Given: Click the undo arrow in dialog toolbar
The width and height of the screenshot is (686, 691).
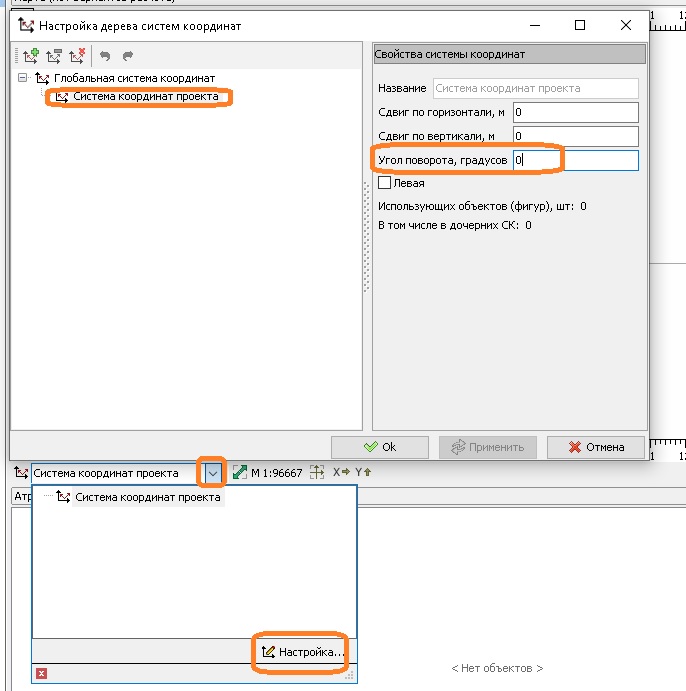Looking at the screenshot, I should pyautogui.click(x=105, y=56).
